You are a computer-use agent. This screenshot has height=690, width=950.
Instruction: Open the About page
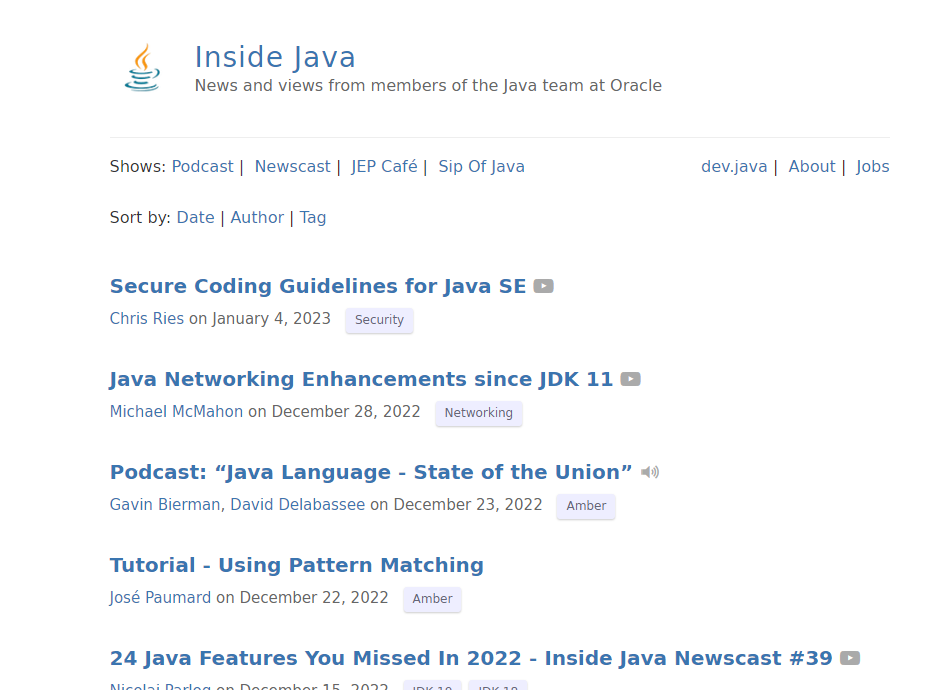[812, 167]
